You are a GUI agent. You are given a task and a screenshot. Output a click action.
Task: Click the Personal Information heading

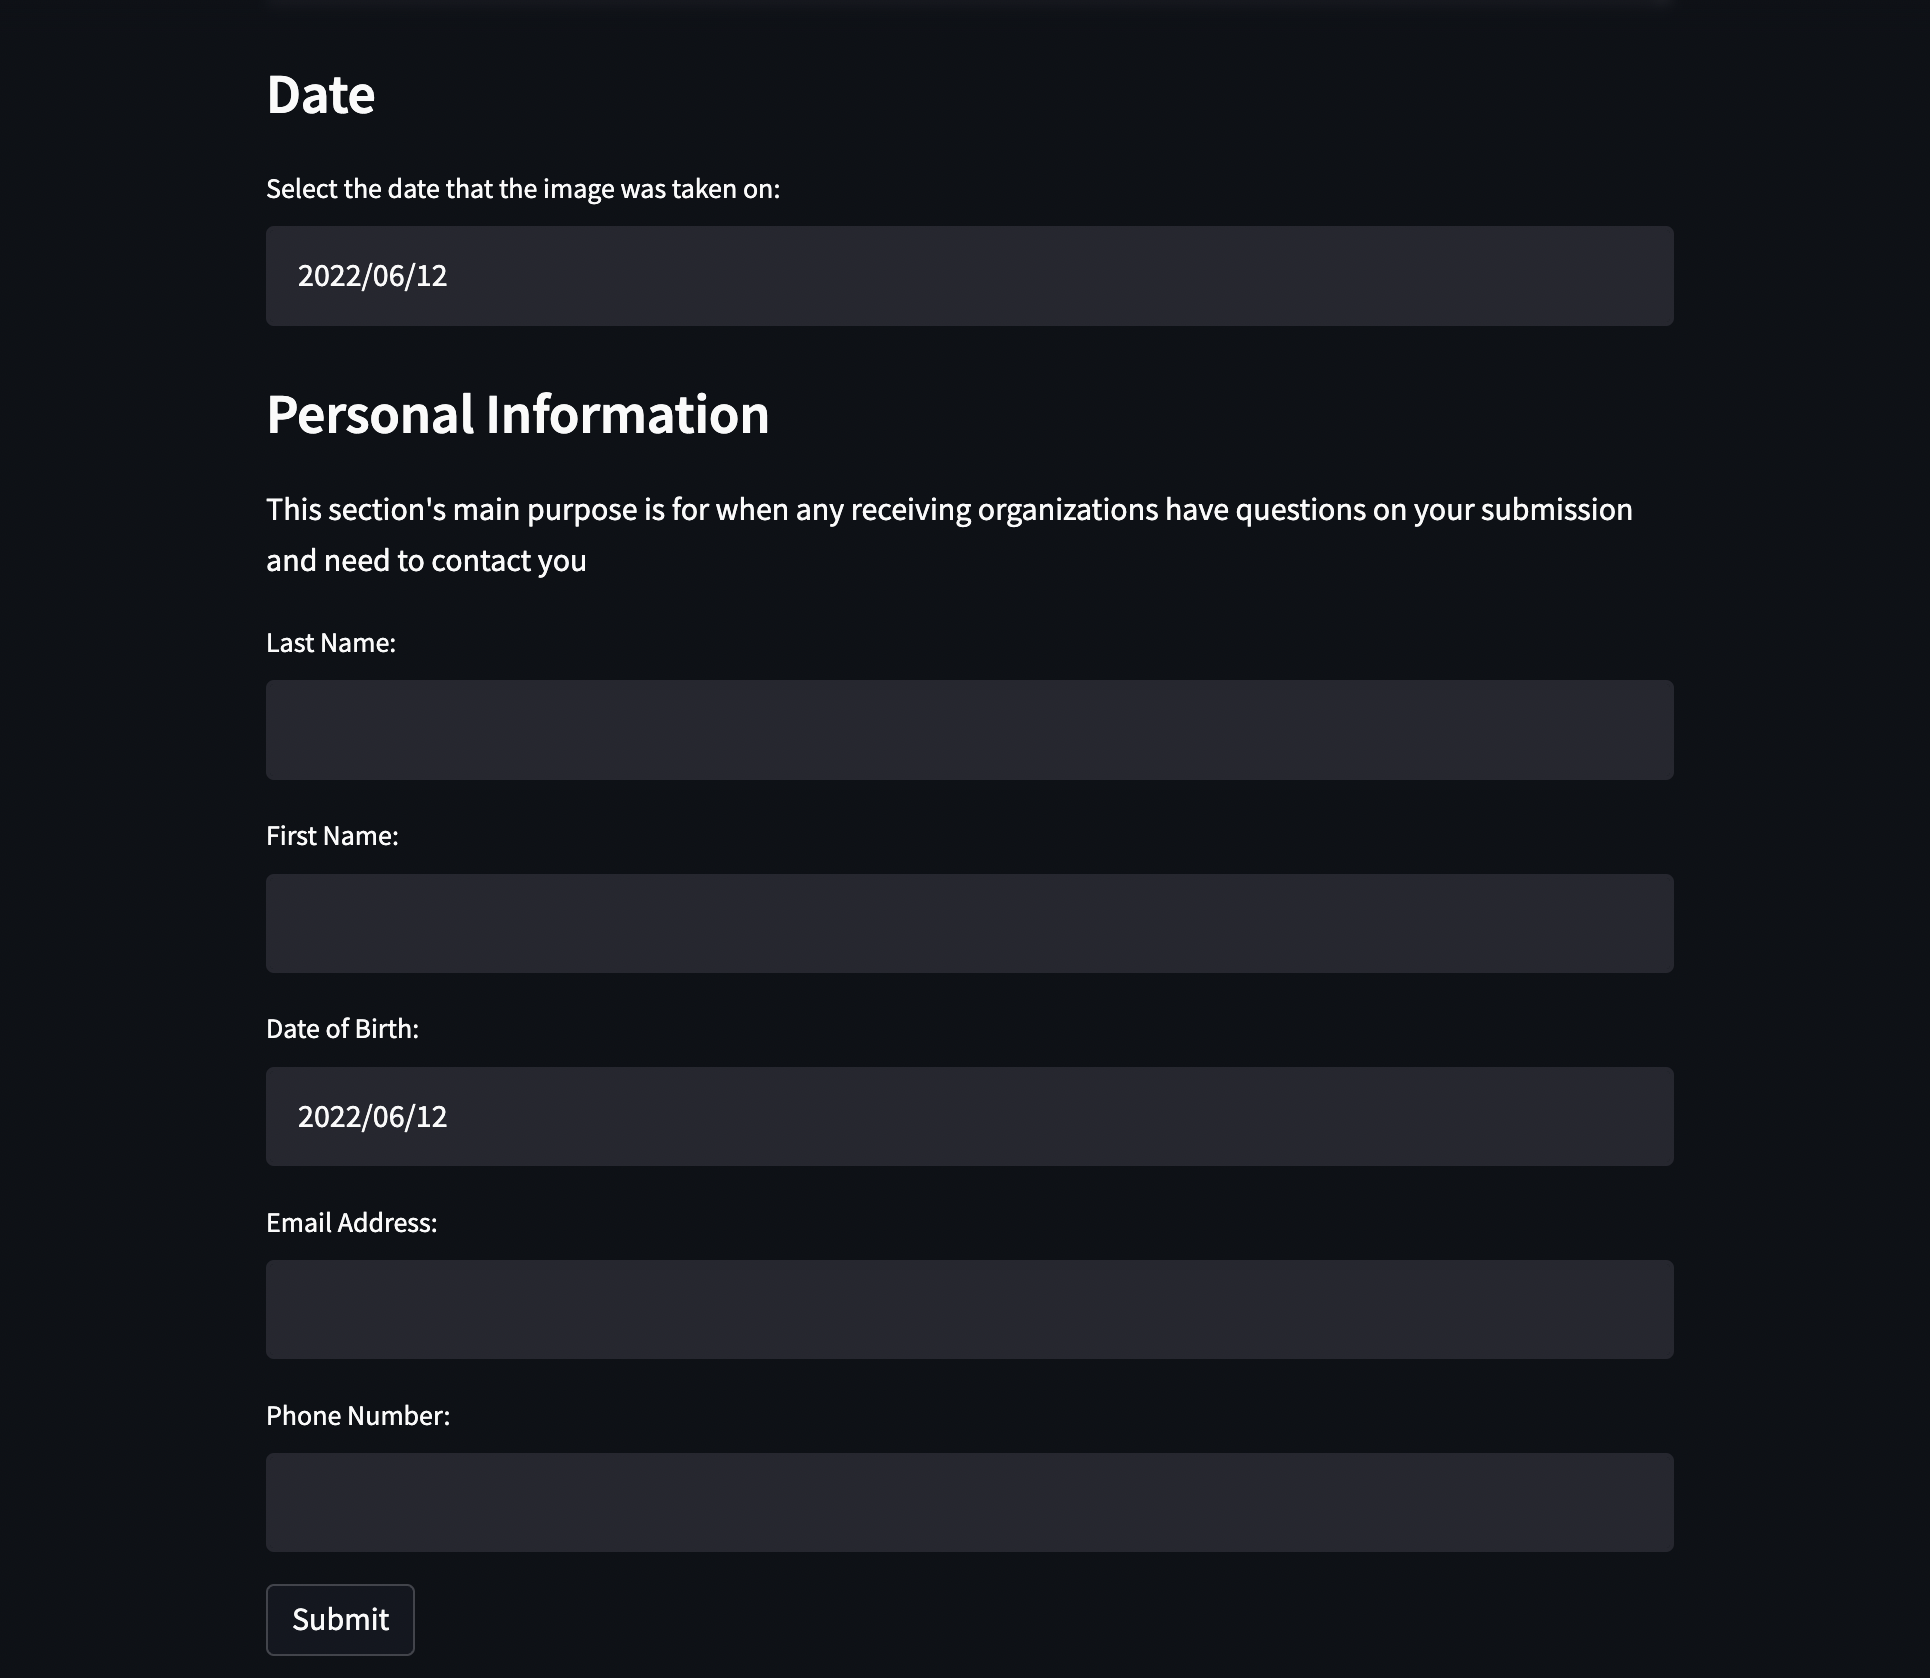coord(517,414)
